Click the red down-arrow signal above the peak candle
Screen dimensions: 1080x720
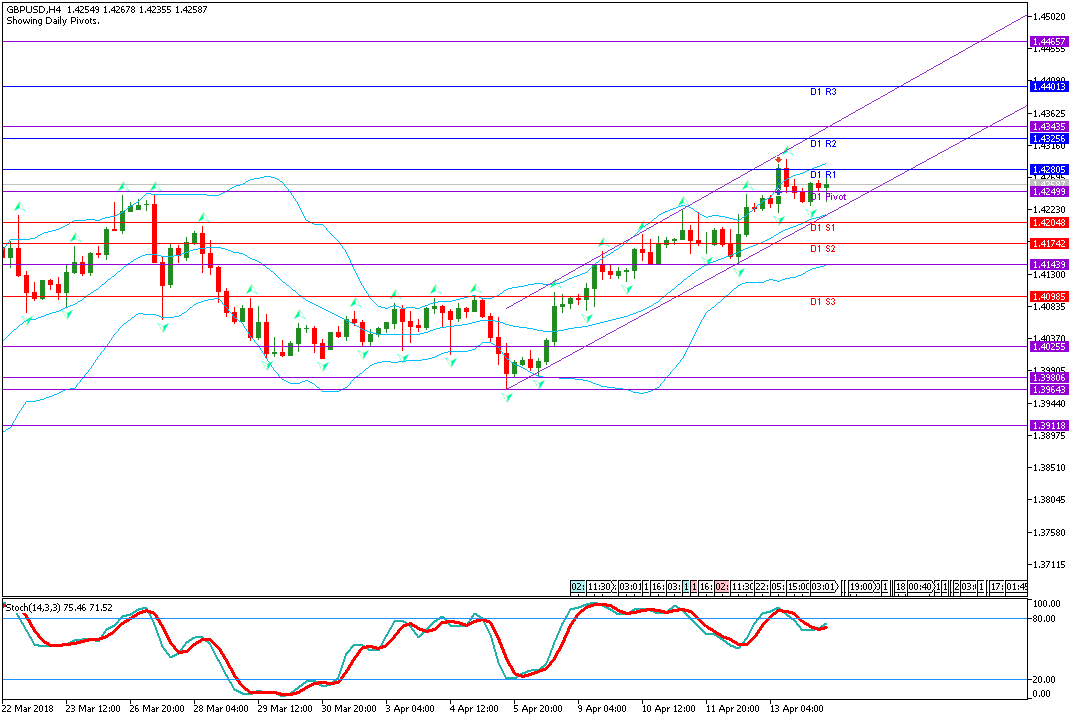[778, 159]
